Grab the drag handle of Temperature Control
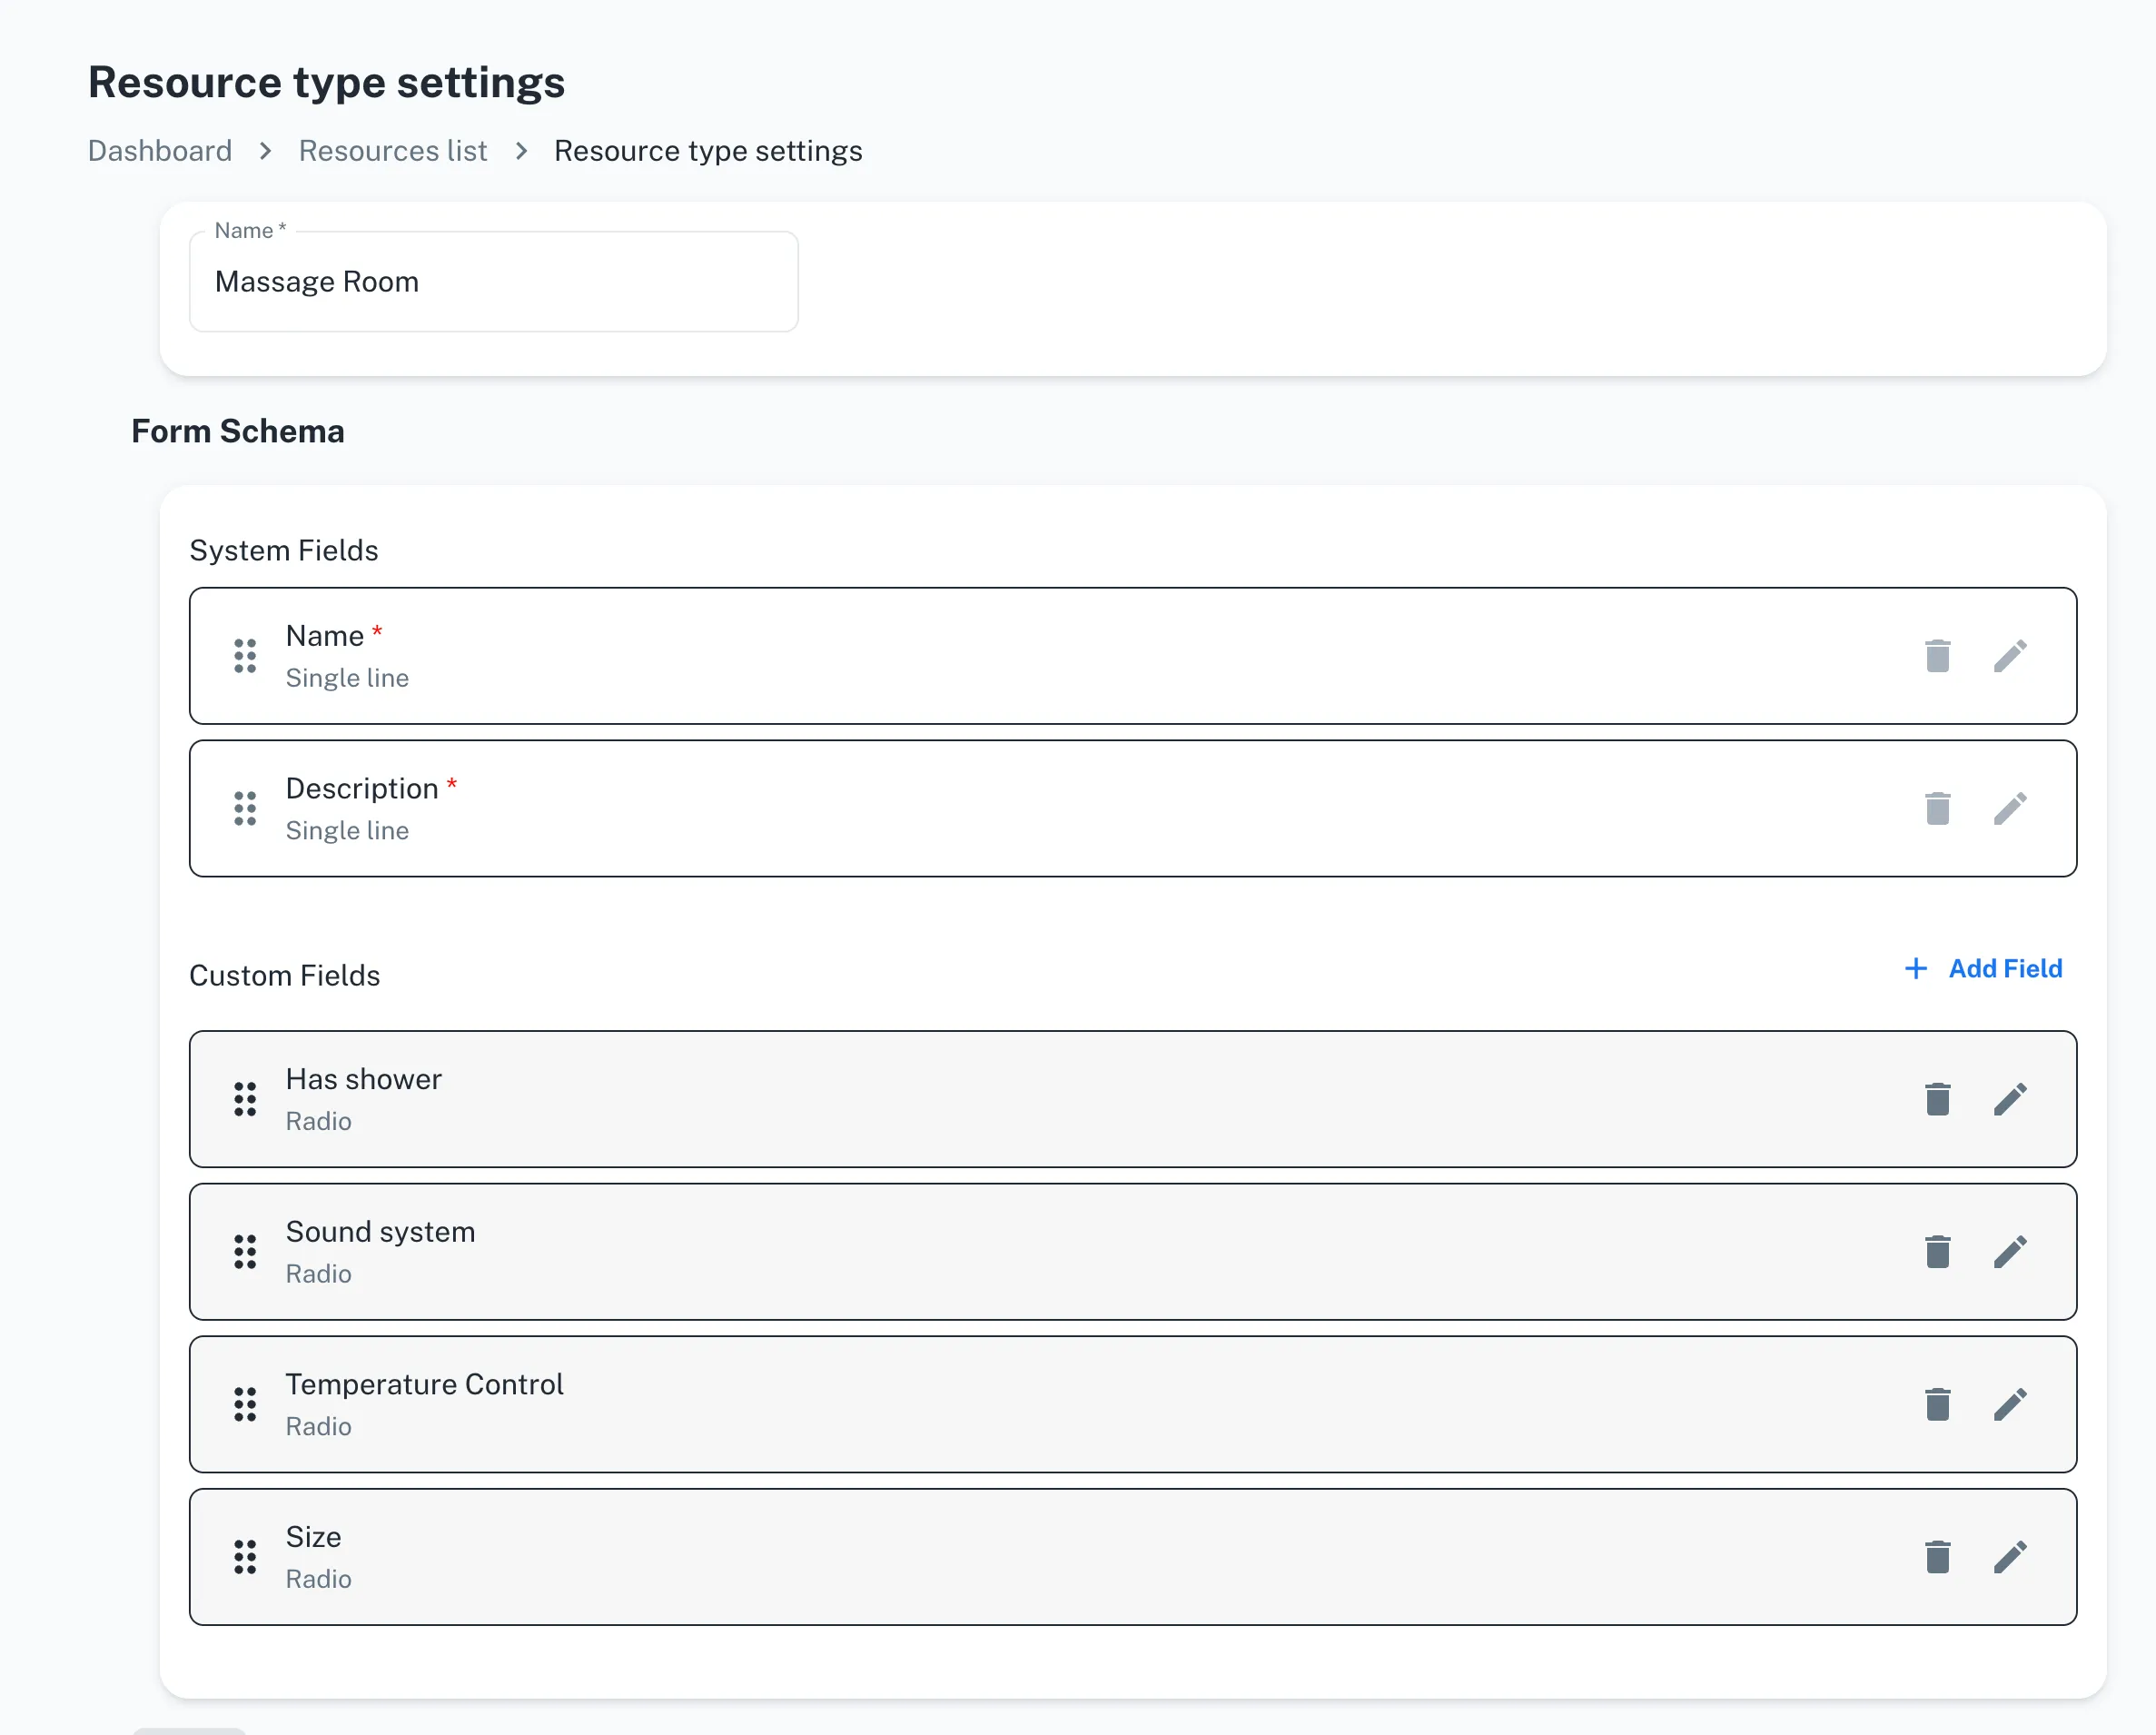Image resolution: width=2156 pixels, height=1735 pixels. click(244, 1404)
